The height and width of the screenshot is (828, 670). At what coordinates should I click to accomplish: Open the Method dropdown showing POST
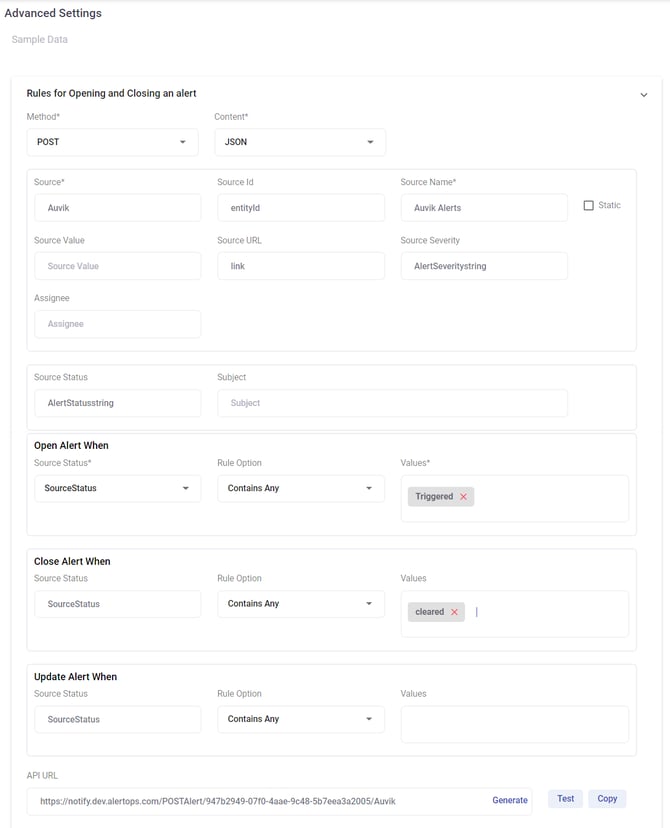point(112,142)
